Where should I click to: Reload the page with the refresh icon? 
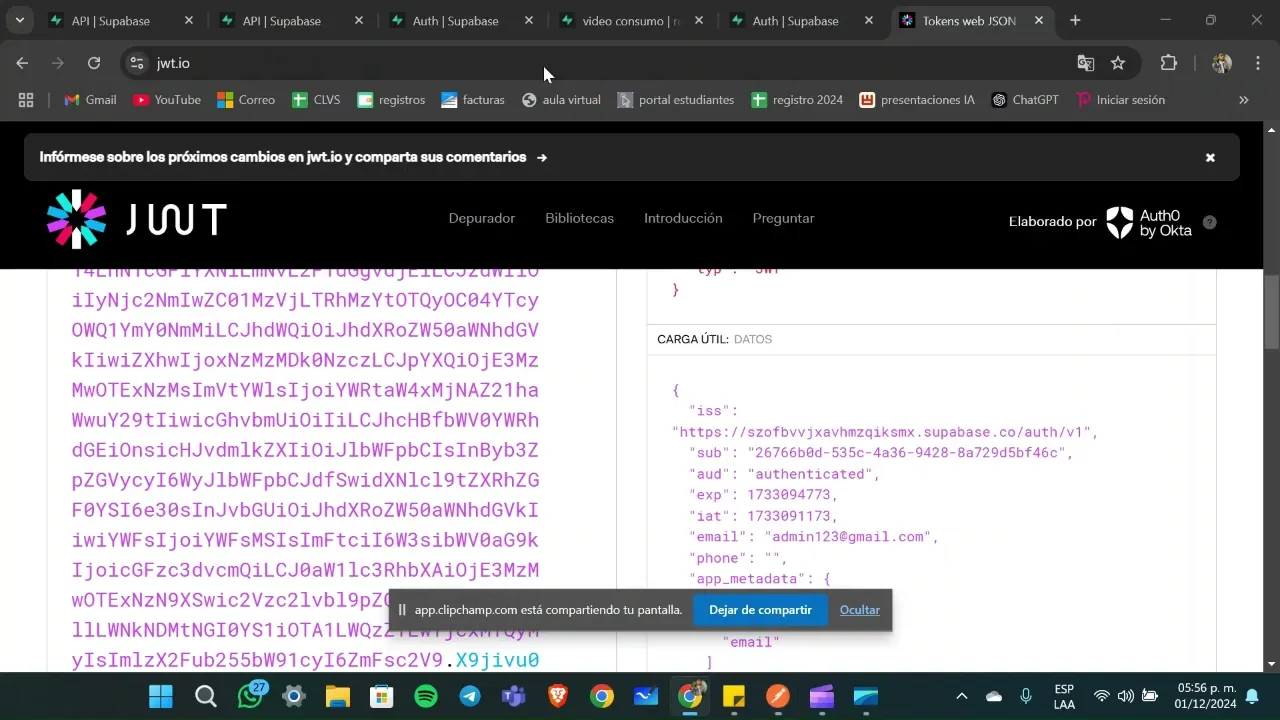94,63
